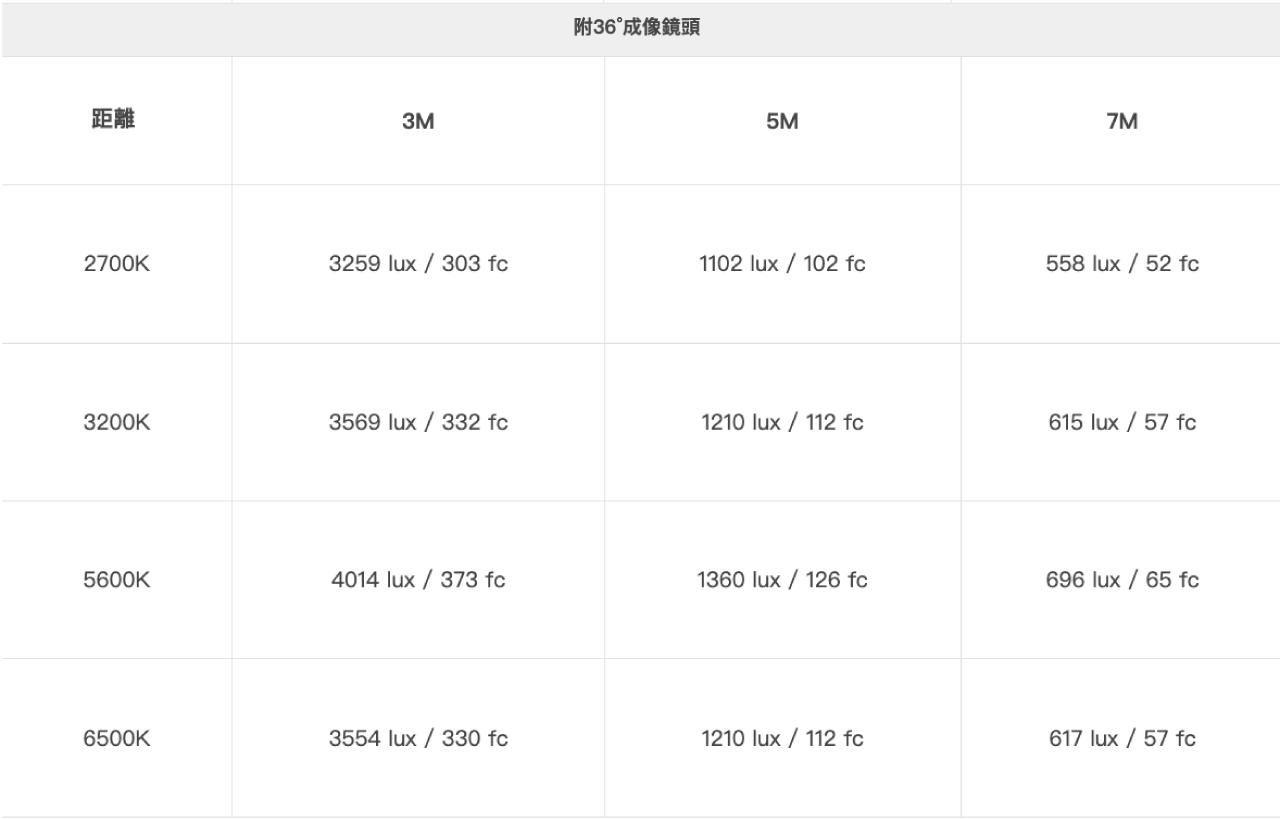Click the 615 lux / 57 fc cell
This screenshot has height=819, width=1280.
tap(1120, 422)
